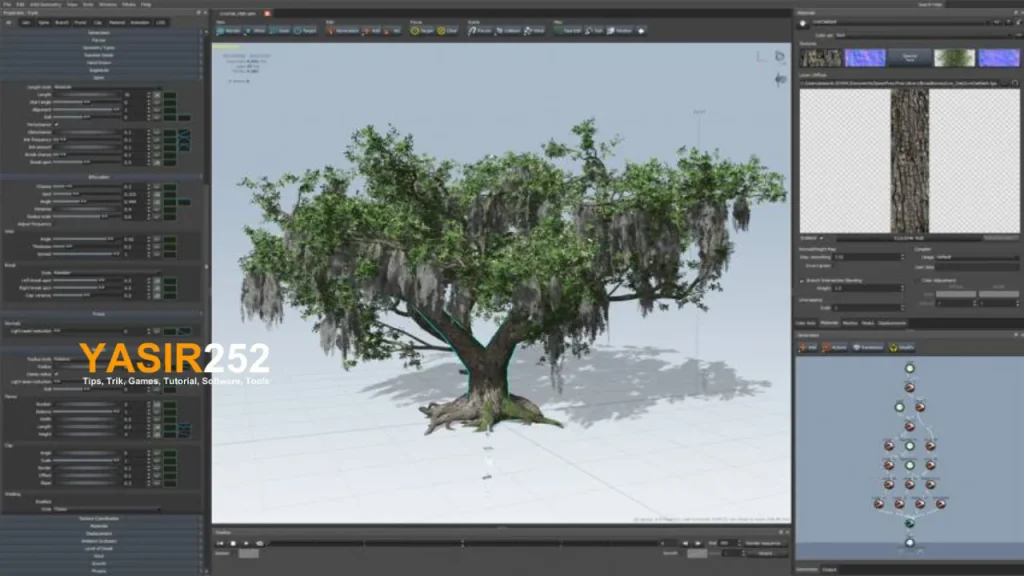Viewport: 1024px width, 576px height.
Task: Toggle Branch Intersection Blending checkbox
Action: (x=803, y=280)
